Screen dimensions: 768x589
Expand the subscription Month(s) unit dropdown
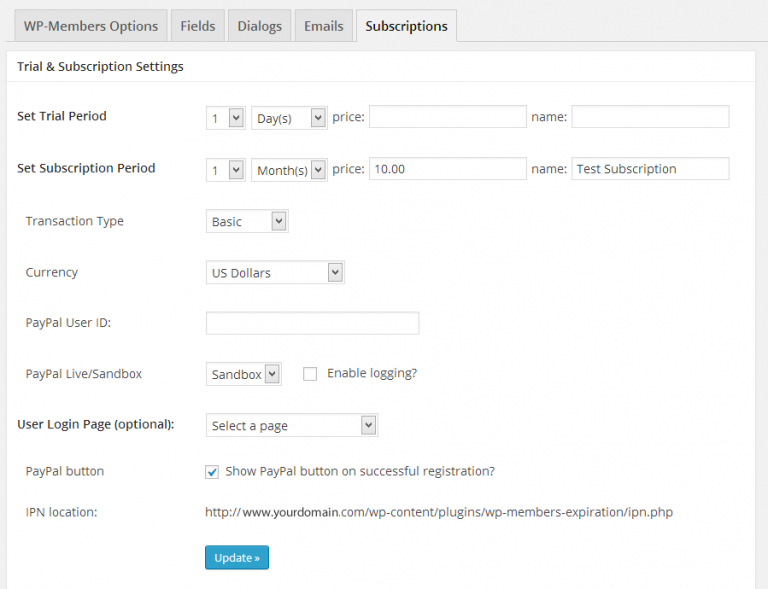point(289,170)
